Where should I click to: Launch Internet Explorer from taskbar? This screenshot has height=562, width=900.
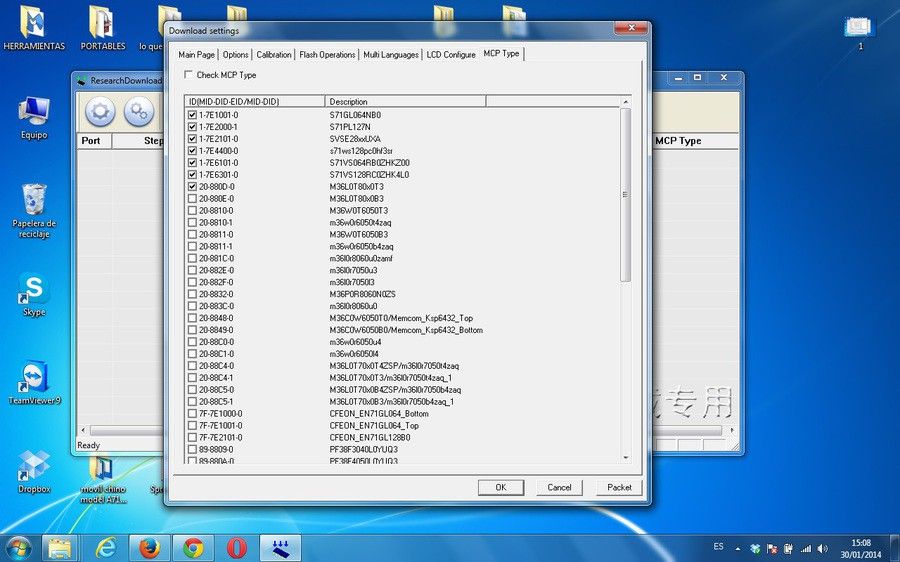click(x=106, y=548)
